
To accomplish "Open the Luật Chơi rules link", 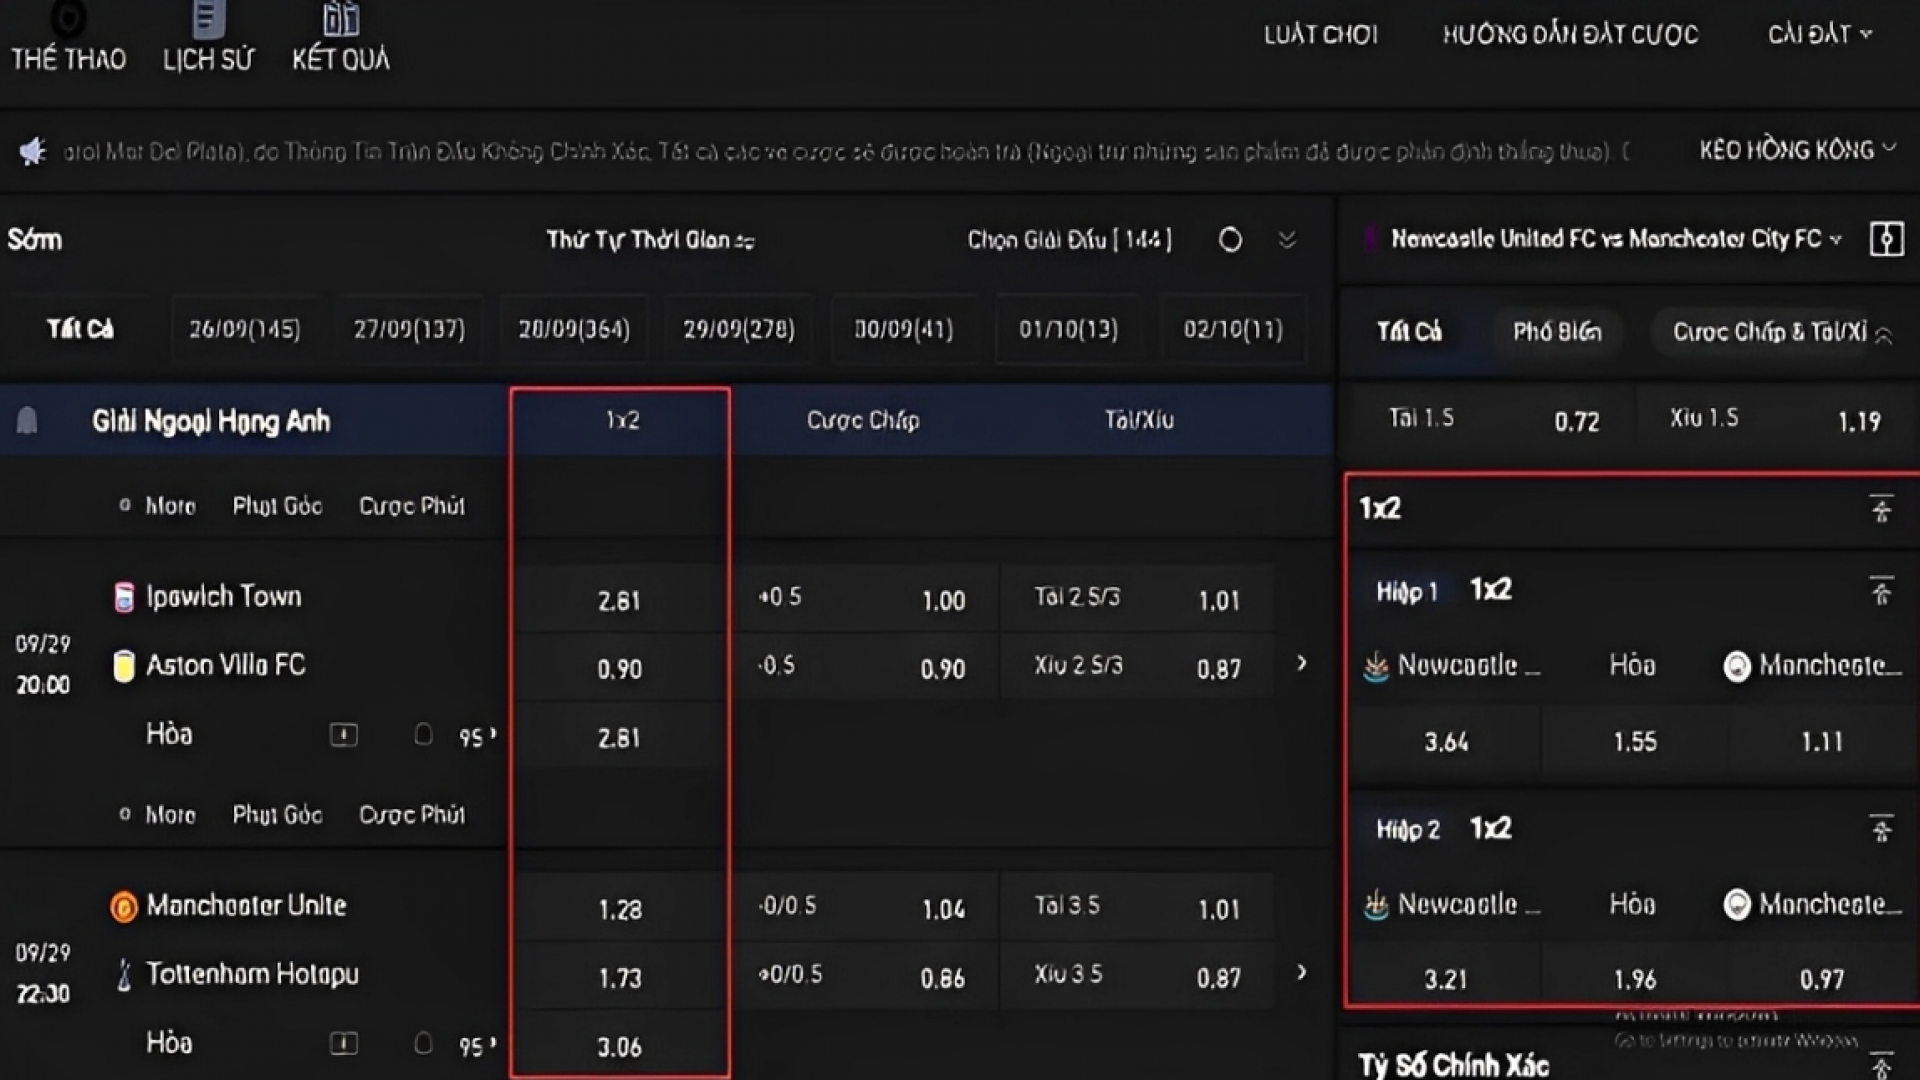I will click(x=1320, y=35).
